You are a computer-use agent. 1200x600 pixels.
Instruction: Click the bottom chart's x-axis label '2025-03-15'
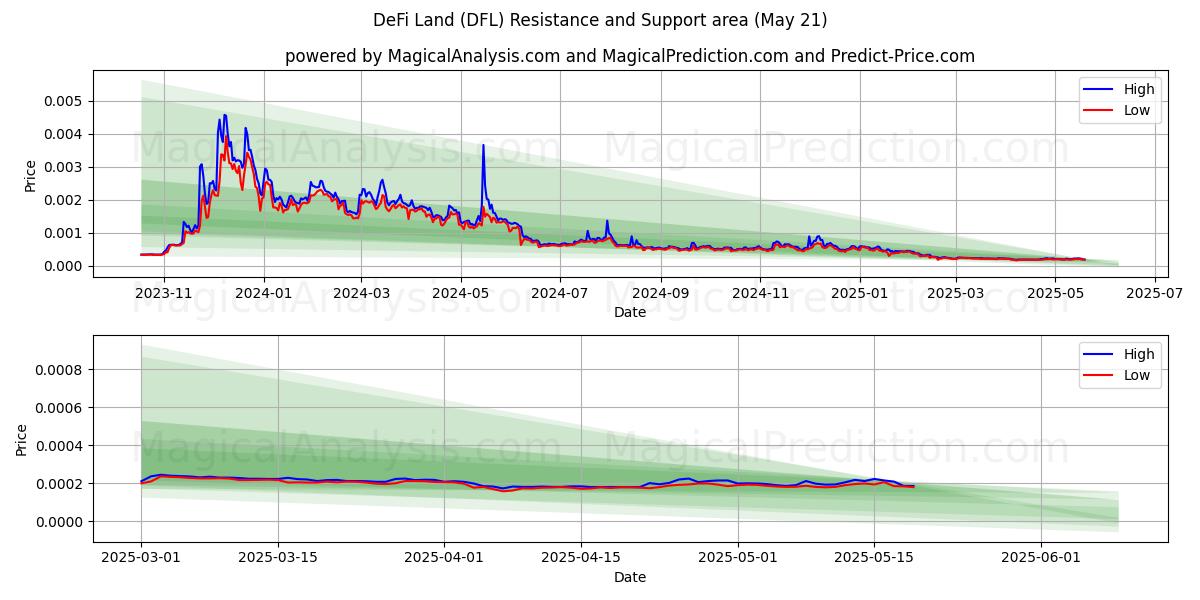(277, 558)
